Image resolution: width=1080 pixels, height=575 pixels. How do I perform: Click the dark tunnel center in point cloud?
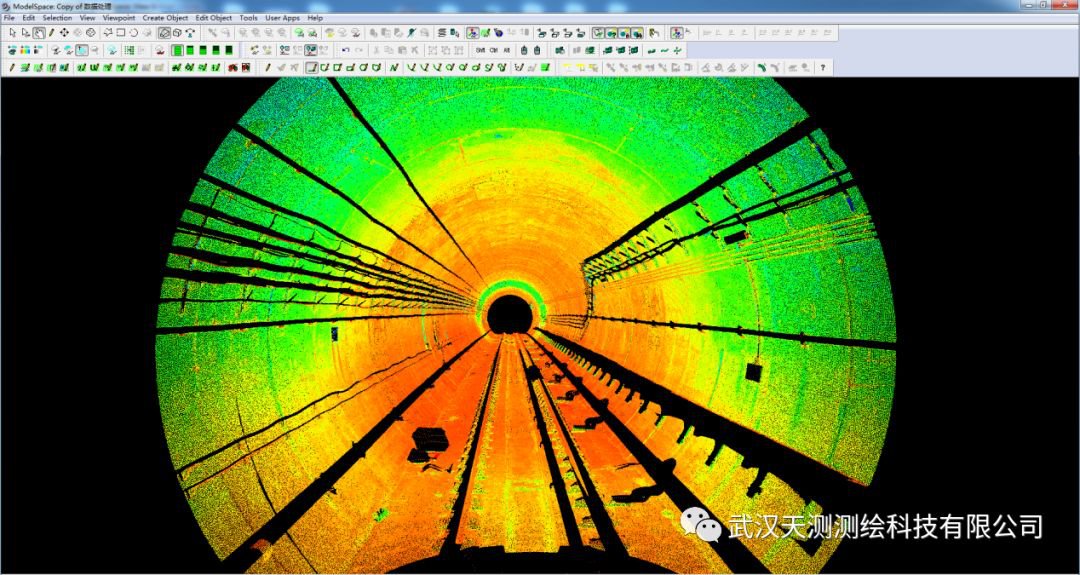(x=510, y=313)
